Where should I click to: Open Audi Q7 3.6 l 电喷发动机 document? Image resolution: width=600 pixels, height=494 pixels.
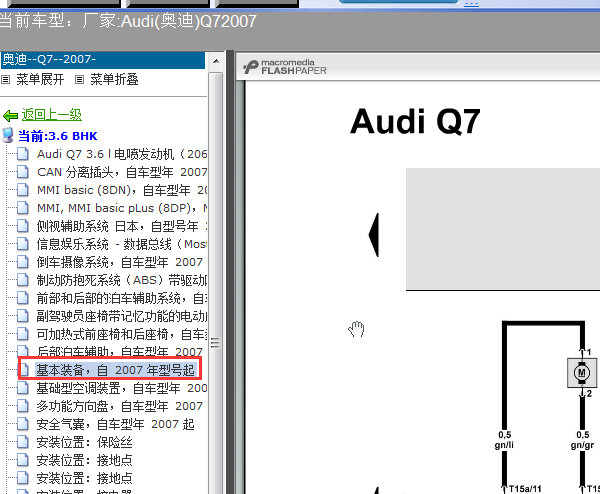point(122,154)
